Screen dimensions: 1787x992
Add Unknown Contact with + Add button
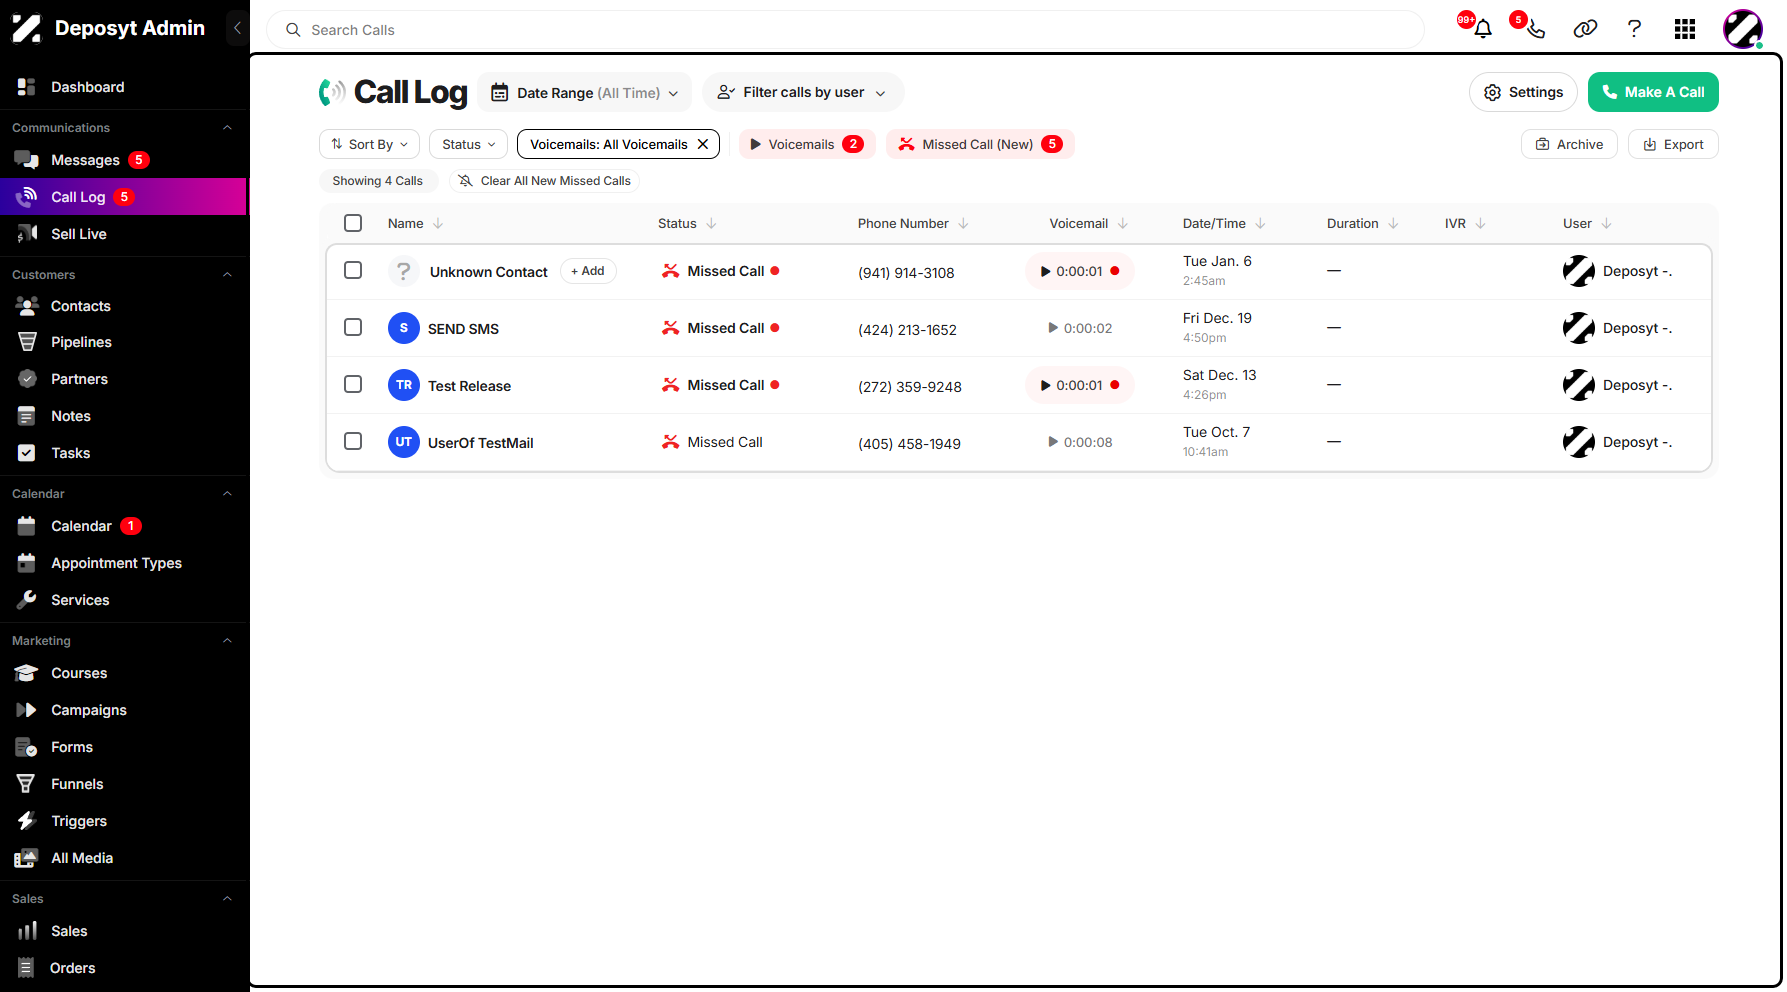[588, 271]
